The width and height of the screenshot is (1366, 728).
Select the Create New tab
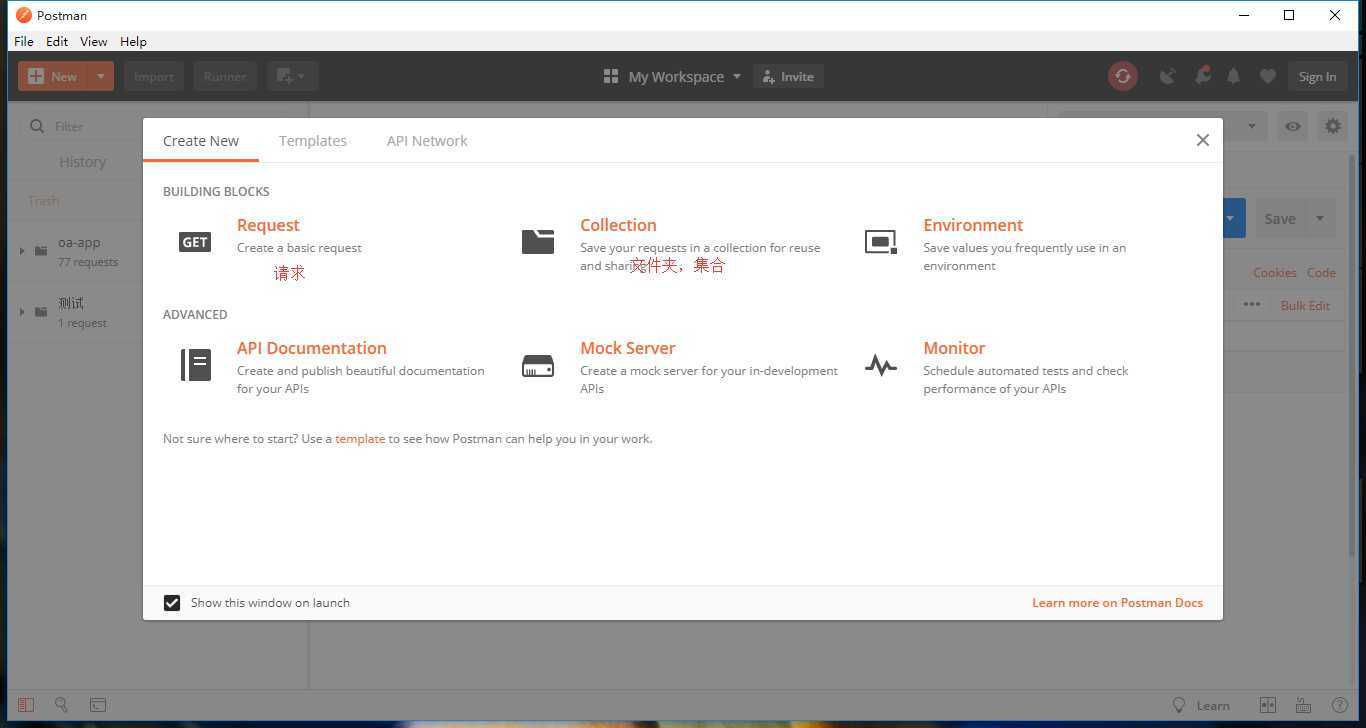pyautogui.click(x=201, y=140)
